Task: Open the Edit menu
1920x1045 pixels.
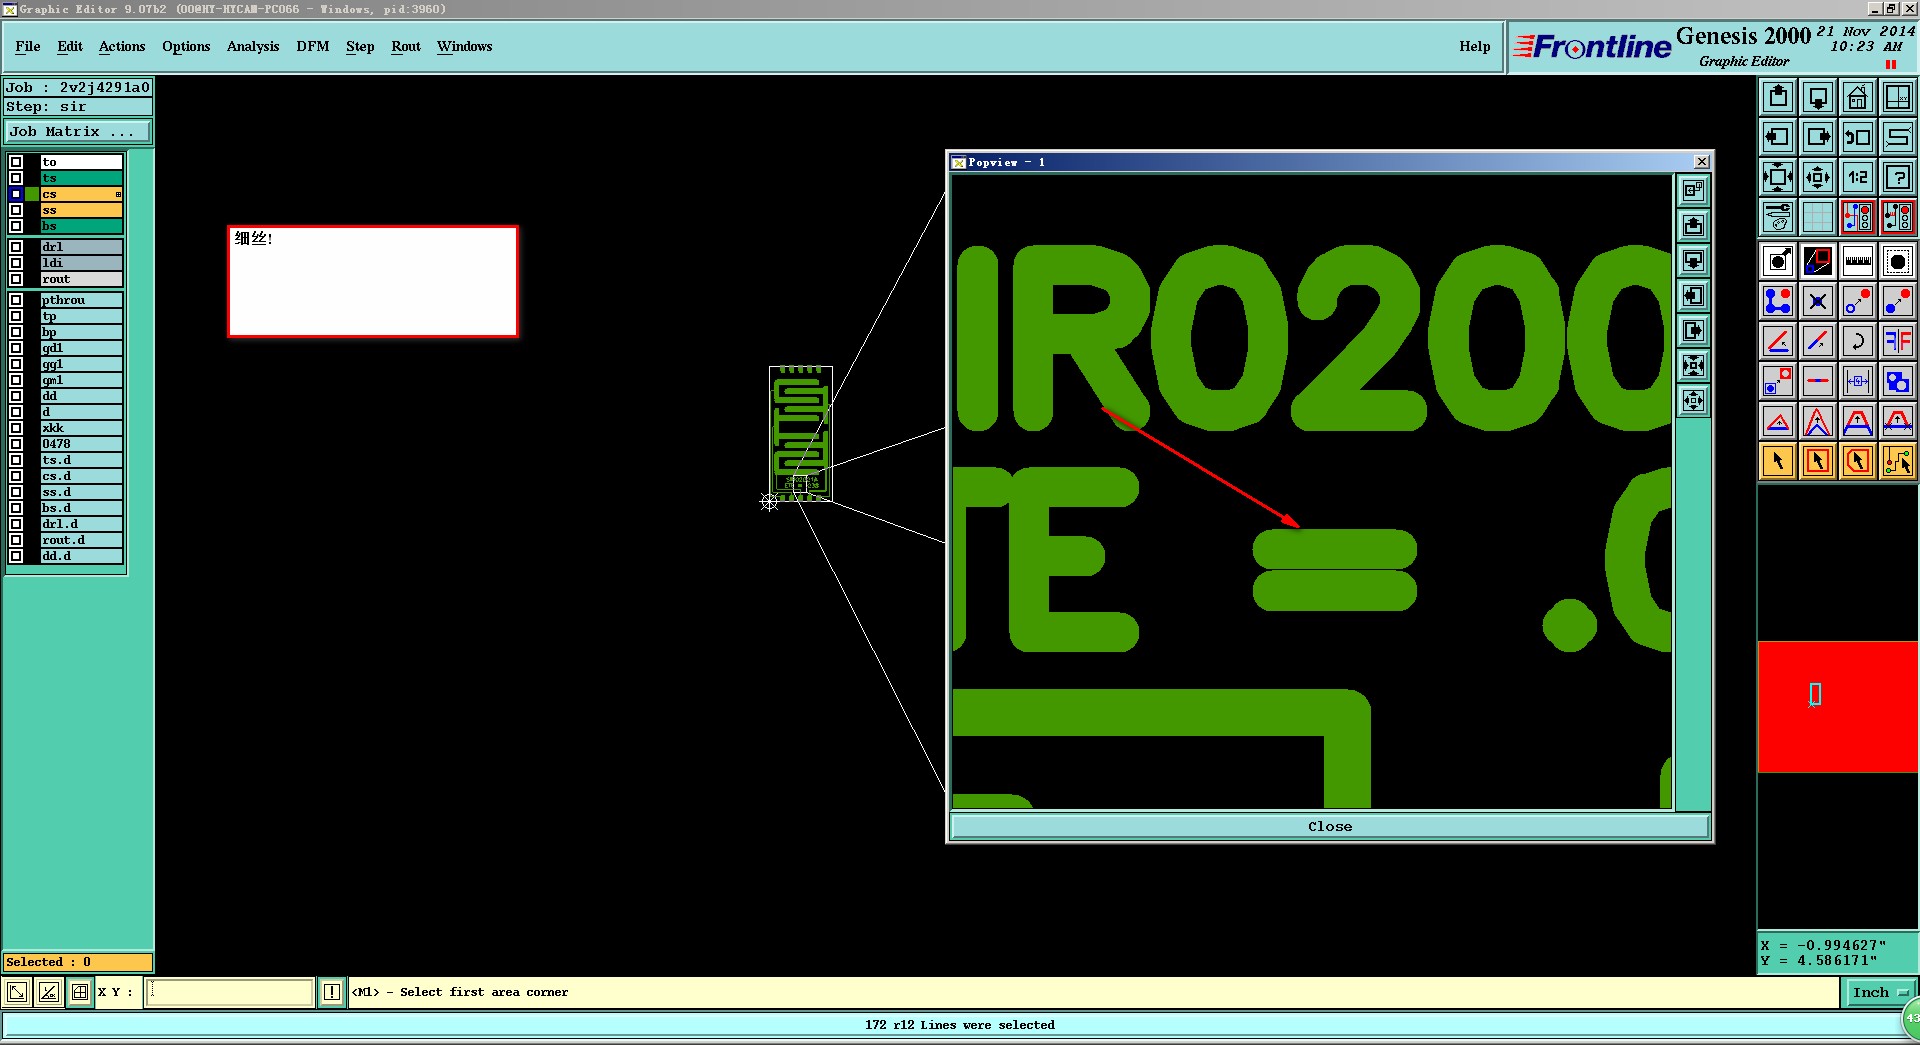Action: [x=70, y=46]
